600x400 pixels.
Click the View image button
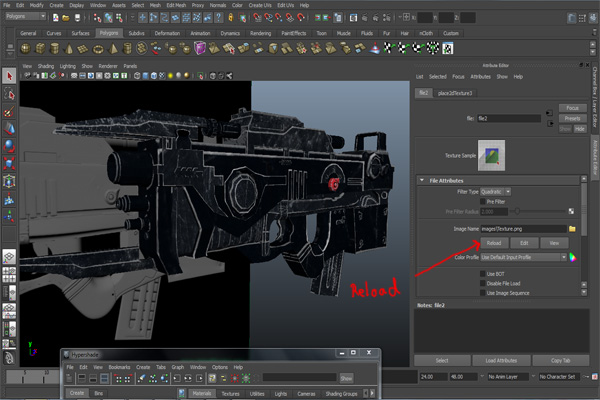554,243
